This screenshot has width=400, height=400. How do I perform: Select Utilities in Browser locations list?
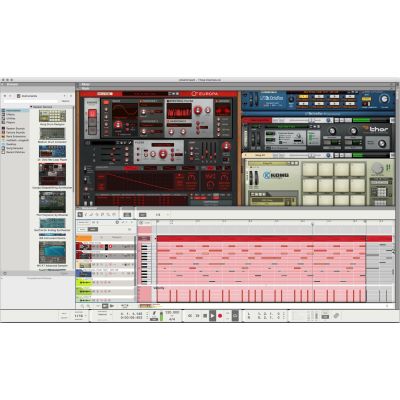point(11,118)
